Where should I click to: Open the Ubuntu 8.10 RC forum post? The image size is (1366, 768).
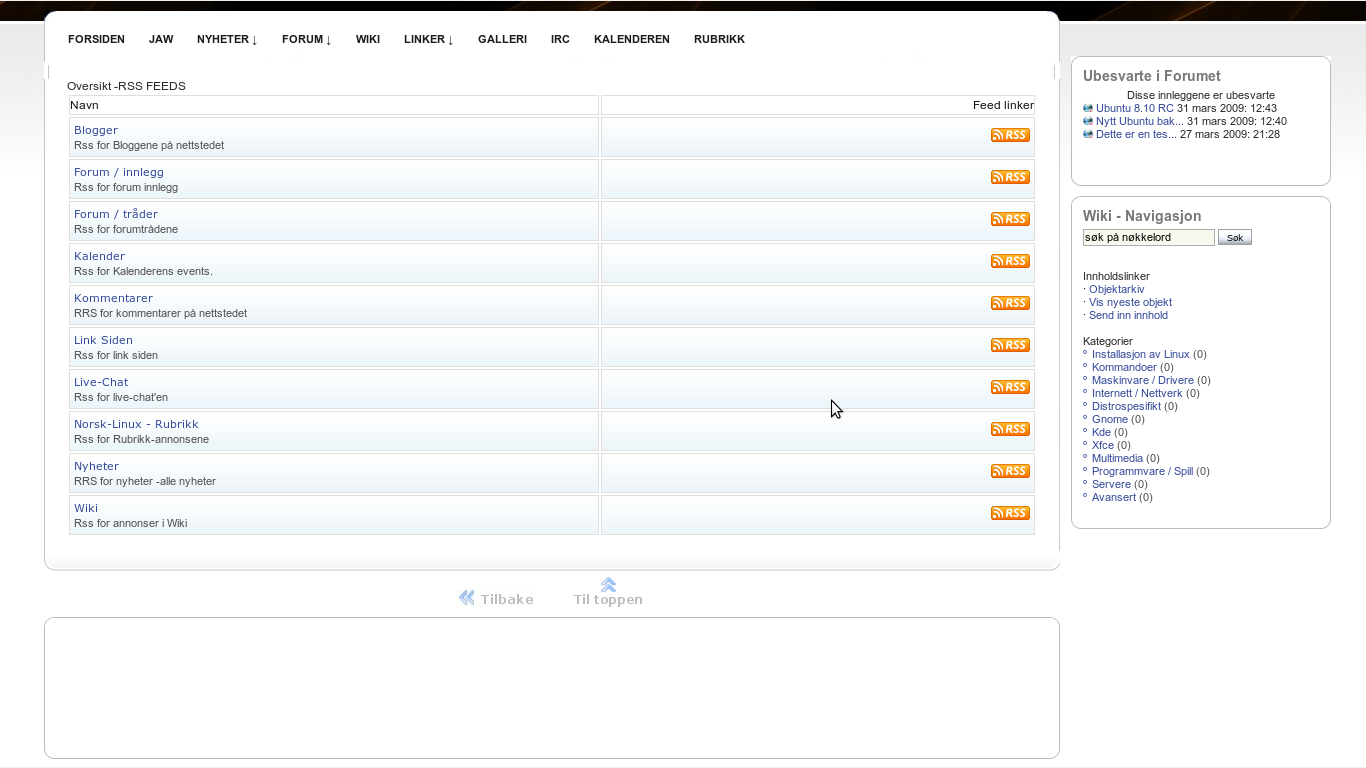point(1135,108)
